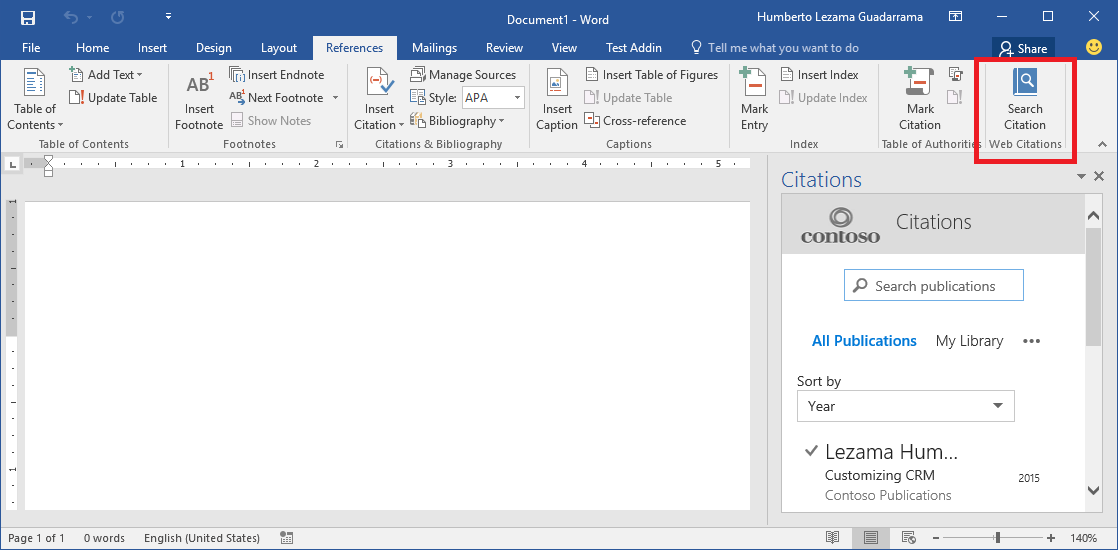Switch to the Review tab

505,48
